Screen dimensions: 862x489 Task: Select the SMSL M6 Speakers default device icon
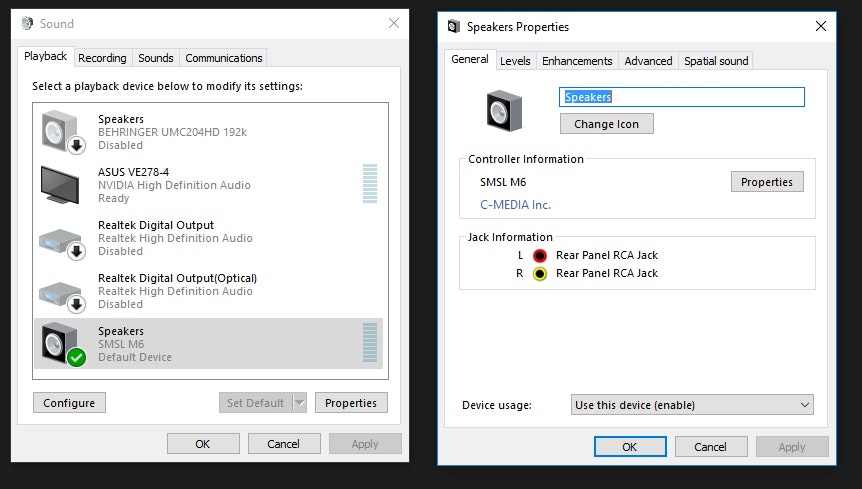(x=62, y=344)
